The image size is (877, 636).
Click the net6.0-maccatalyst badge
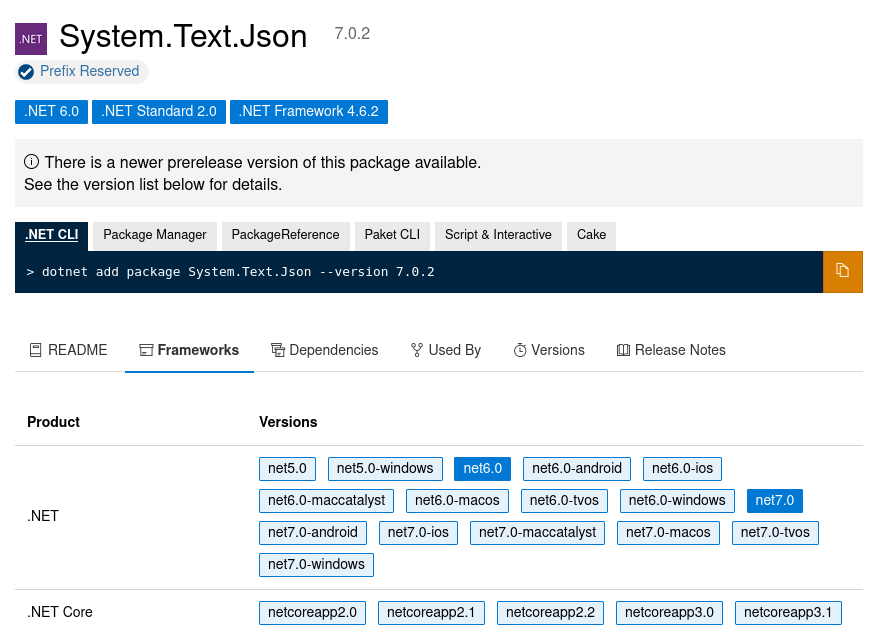click(x=327, y=501)
